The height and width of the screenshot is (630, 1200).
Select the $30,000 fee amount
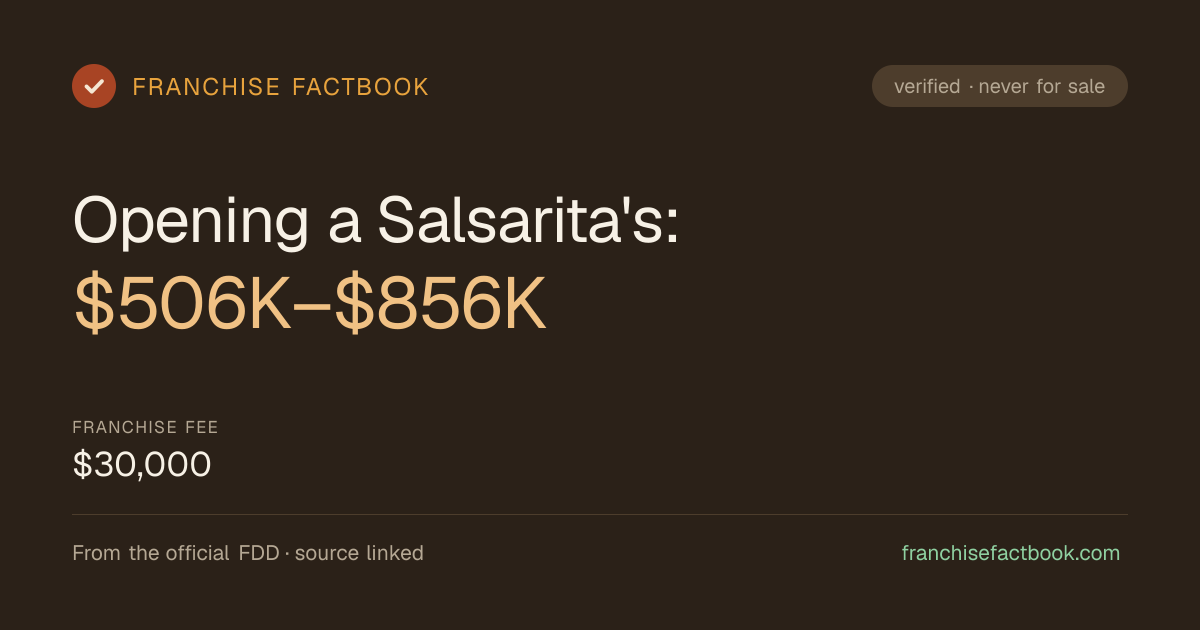(x=142, y=465)
